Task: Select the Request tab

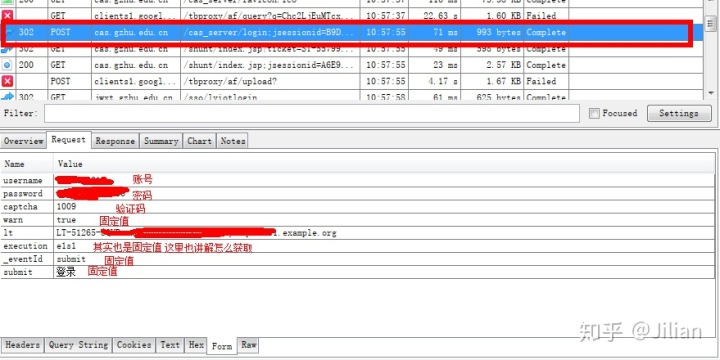Action: 68,140
